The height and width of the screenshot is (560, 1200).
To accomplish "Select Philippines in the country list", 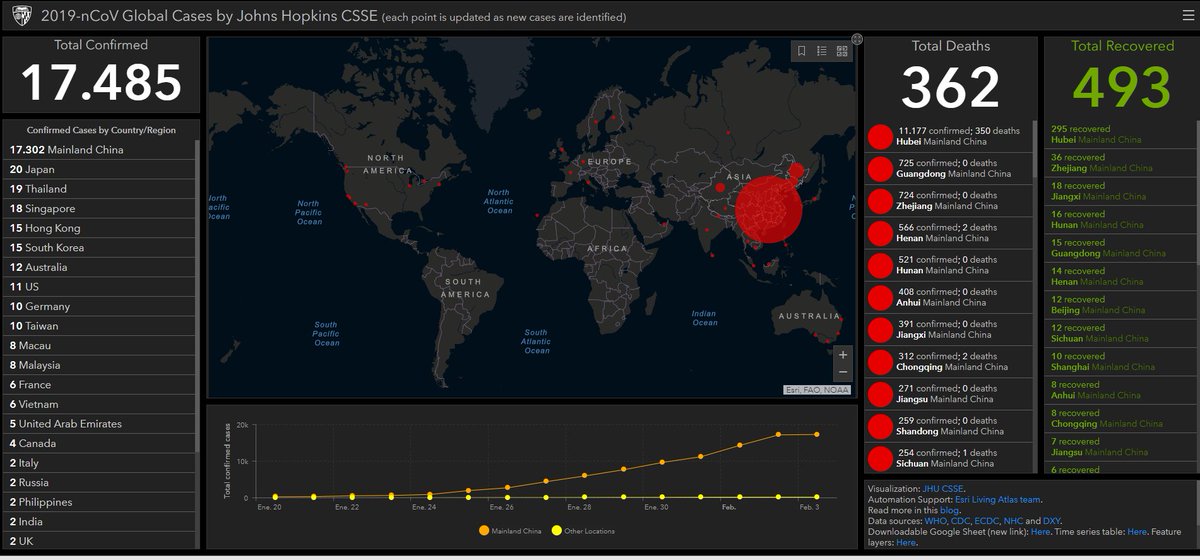I will (x=98, y=502).
